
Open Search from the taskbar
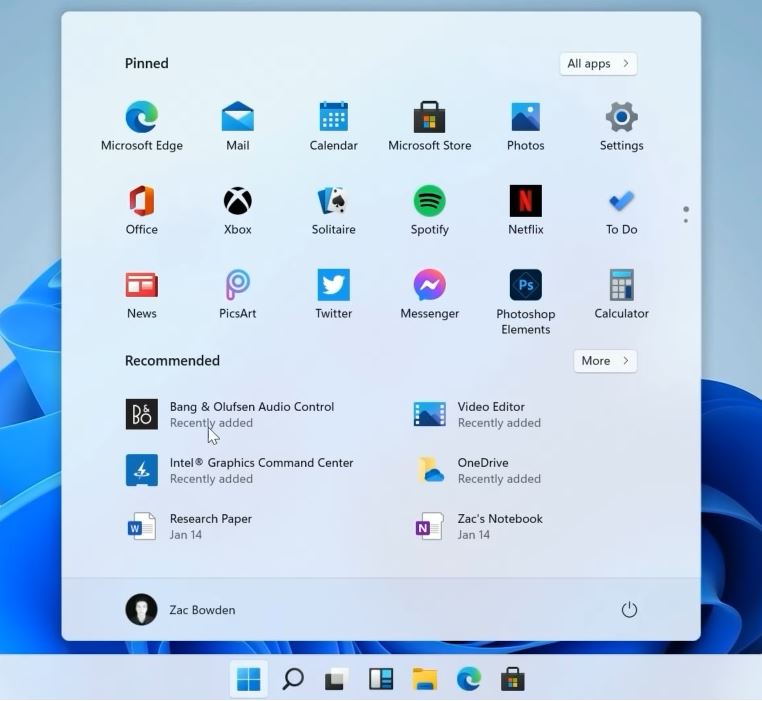point(293,679)
